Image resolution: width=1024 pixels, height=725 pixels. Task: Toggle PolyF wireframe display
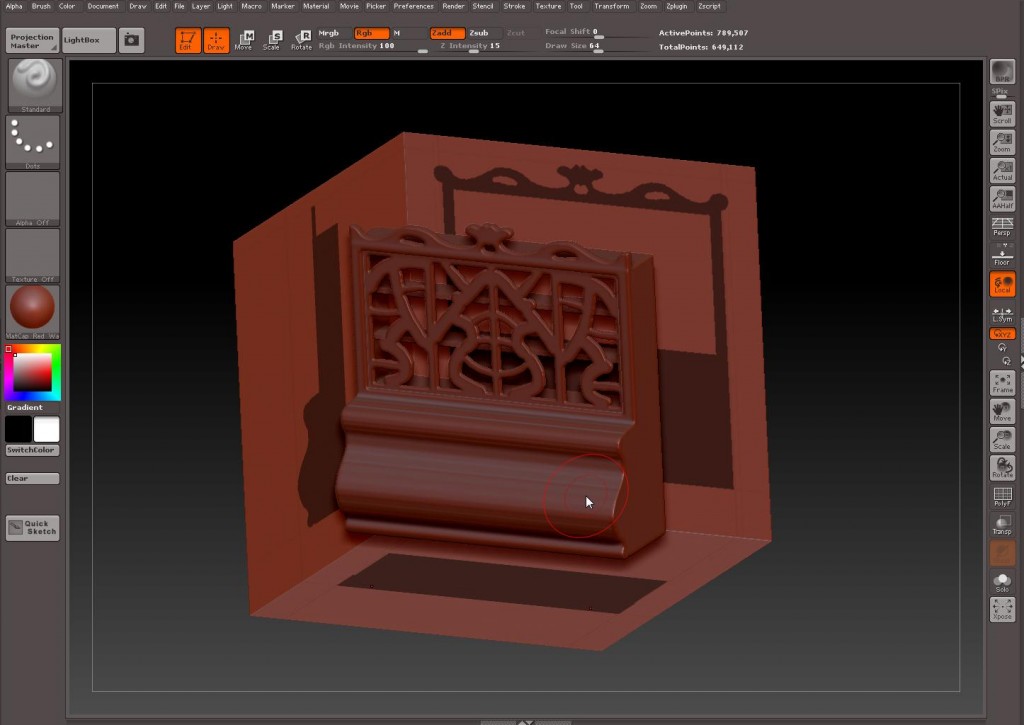tap(1002, 497)
